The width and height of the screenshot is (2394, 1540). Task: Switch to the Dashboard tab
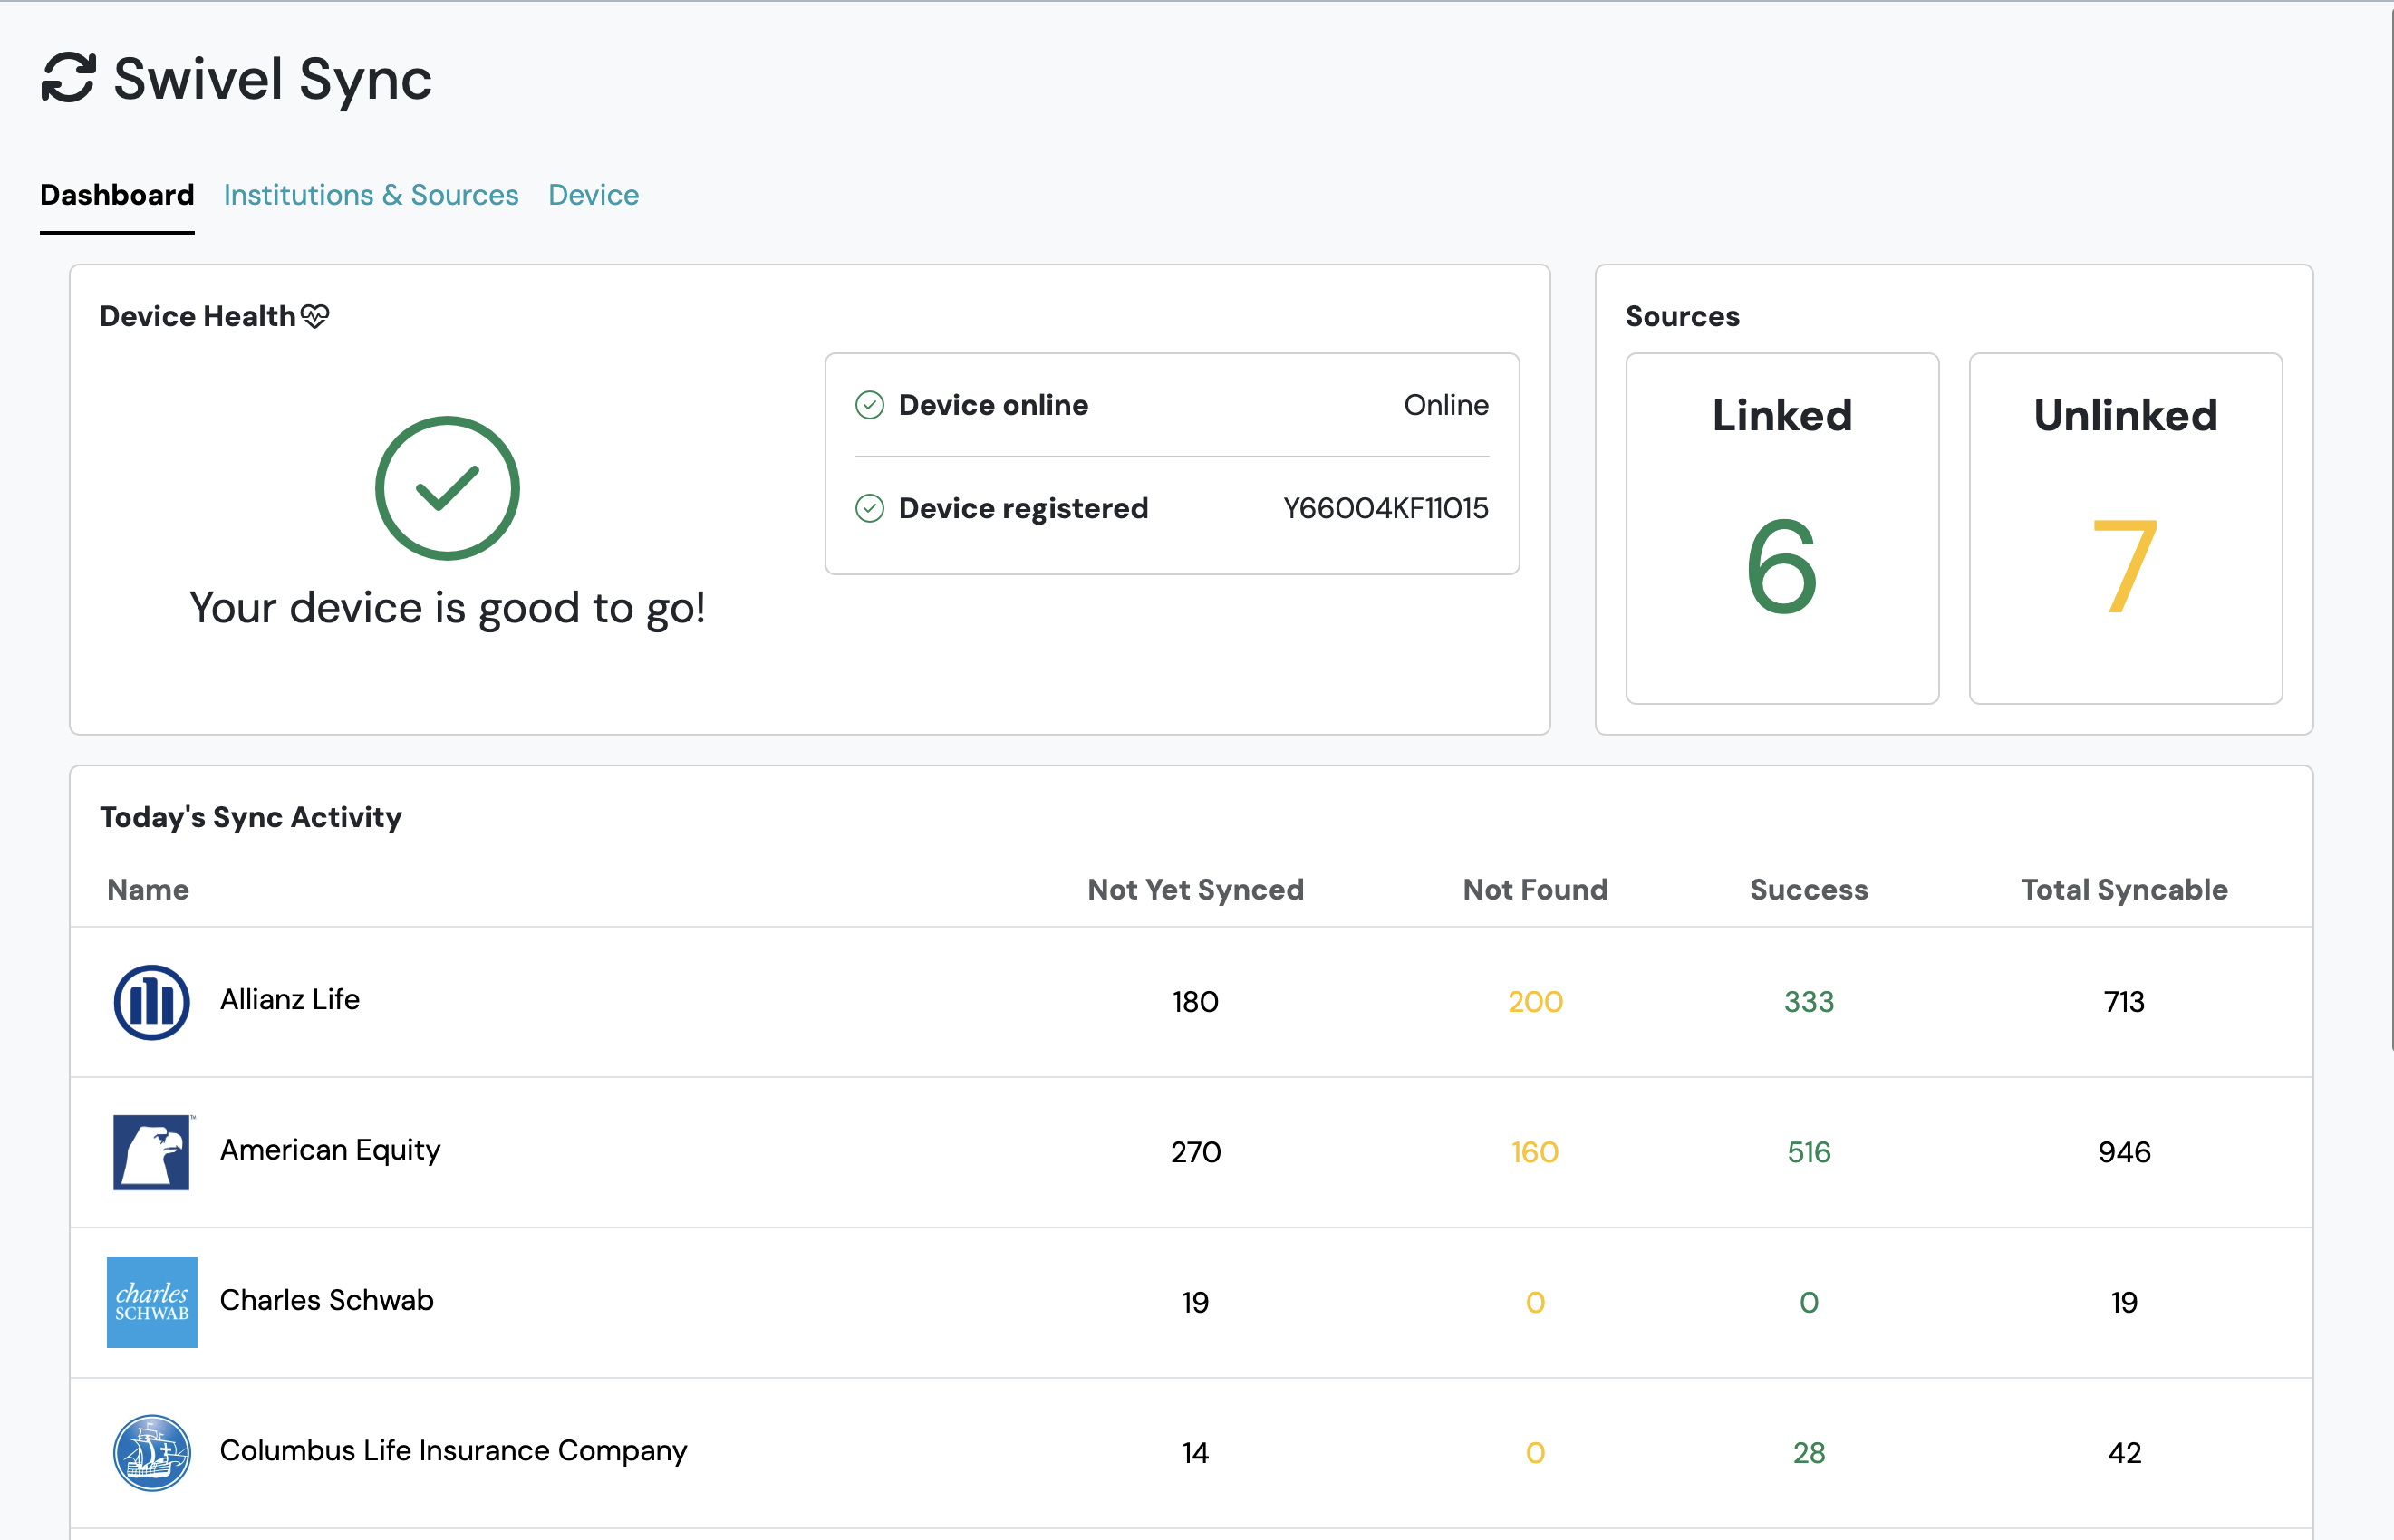(x=117, y=195)
